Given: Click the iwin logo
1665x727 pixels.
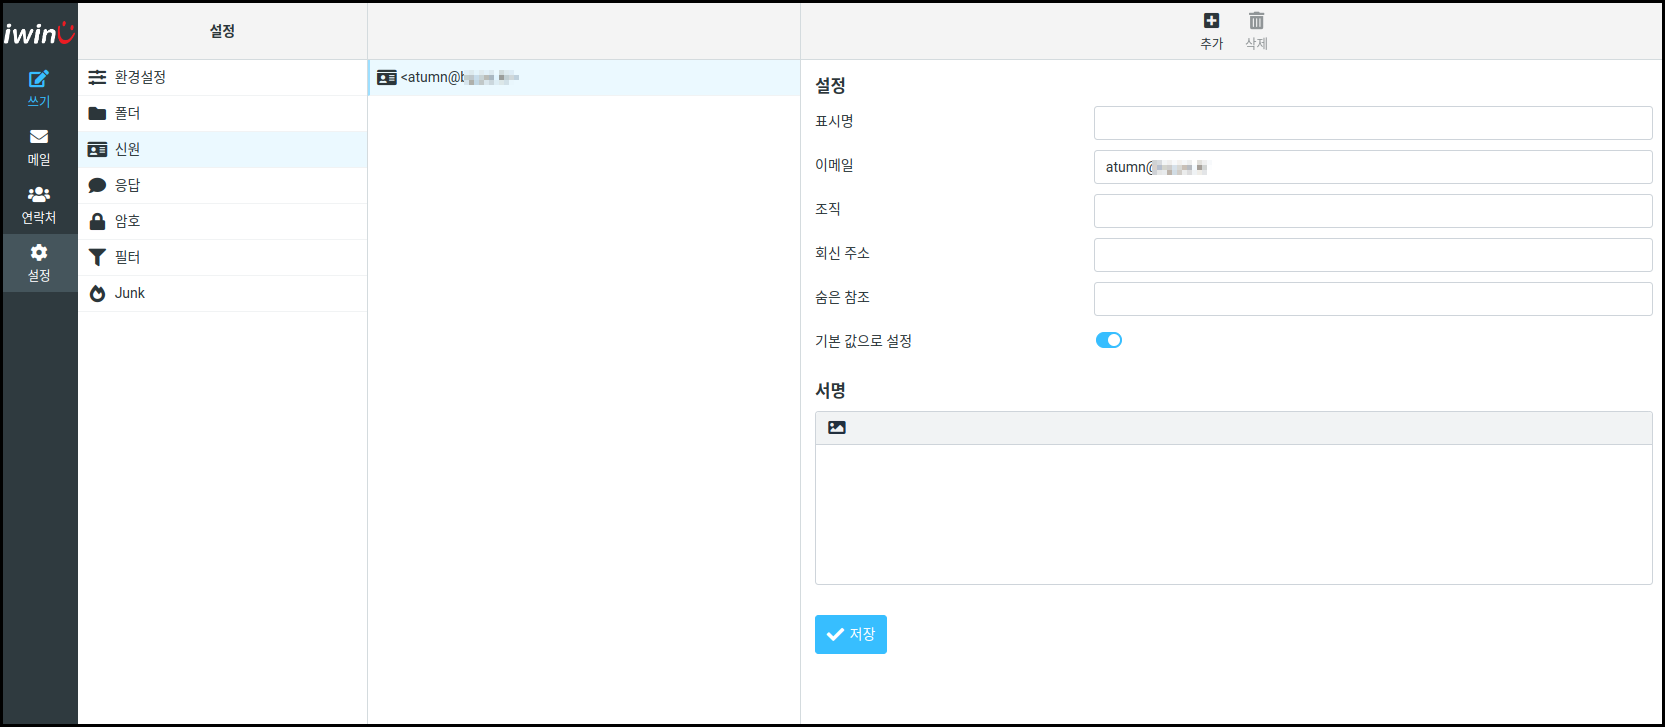Looking at the screenshot, I should click(39, 33).
